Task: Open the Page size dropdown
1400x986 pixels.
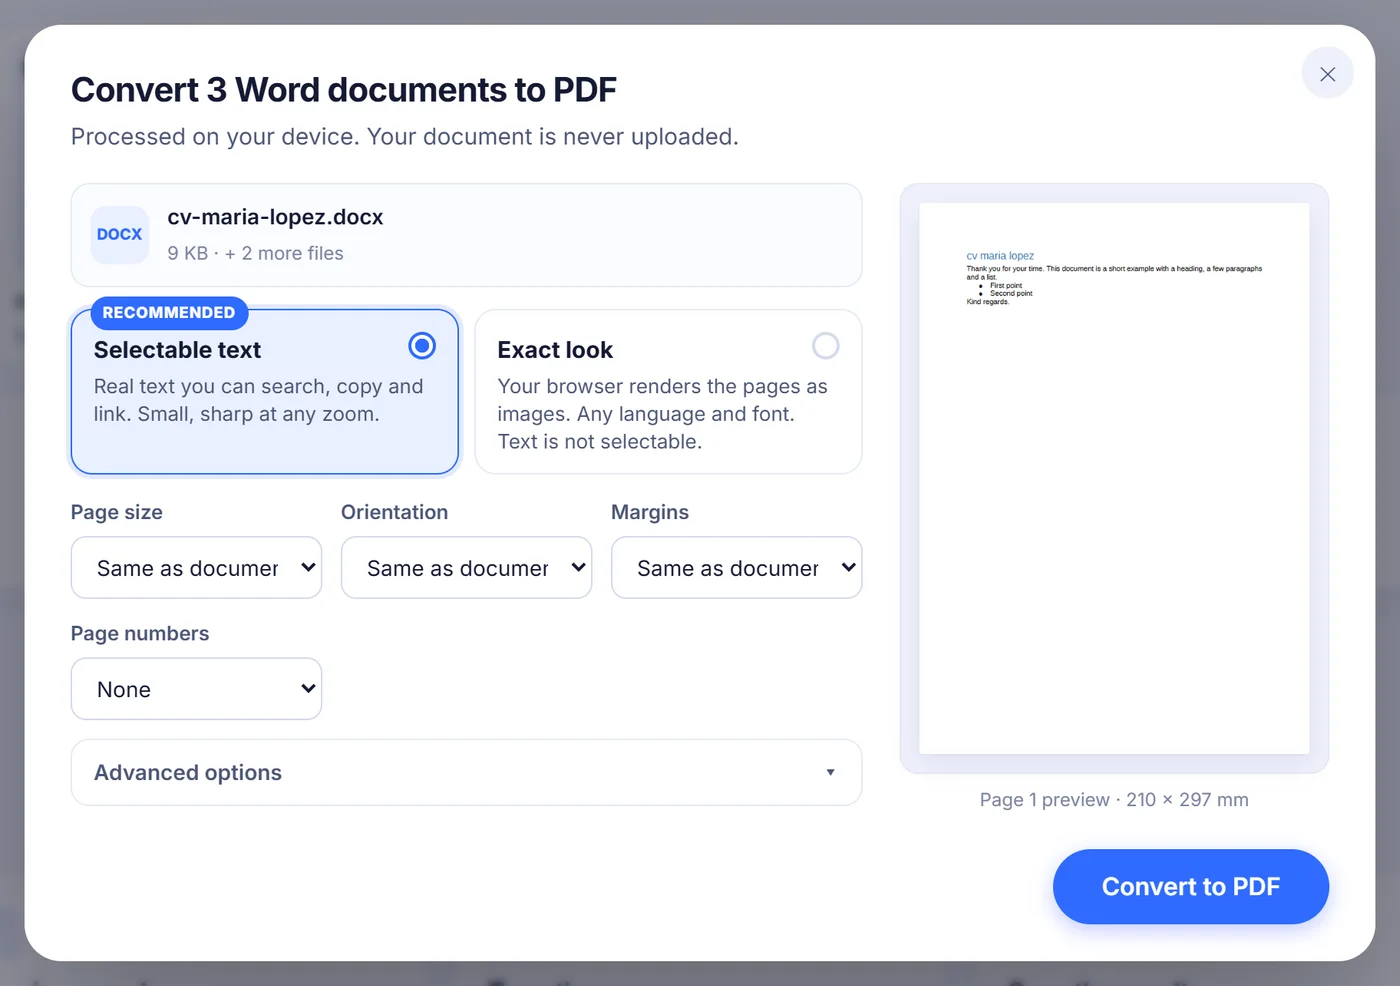Action: pos(196,568)
